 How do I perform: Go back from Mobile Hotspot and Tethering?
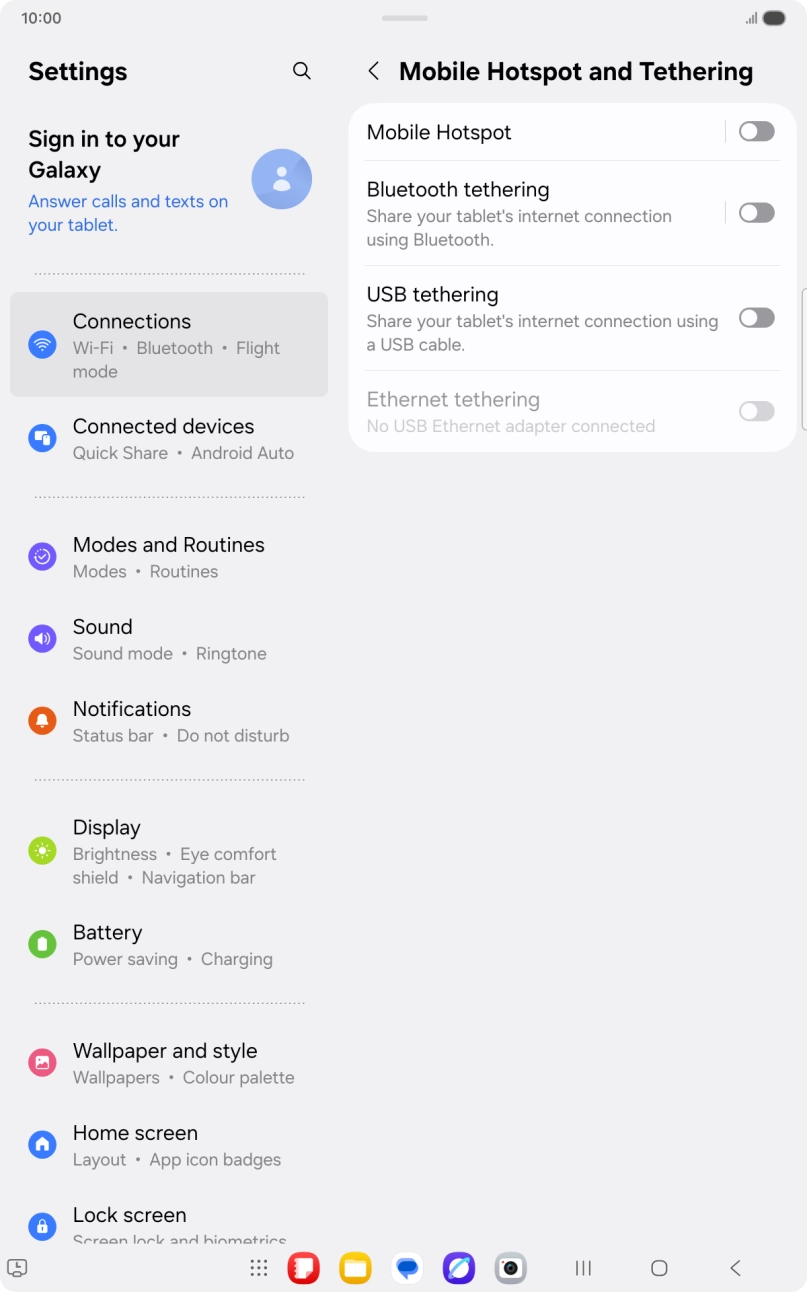[373, 71]
